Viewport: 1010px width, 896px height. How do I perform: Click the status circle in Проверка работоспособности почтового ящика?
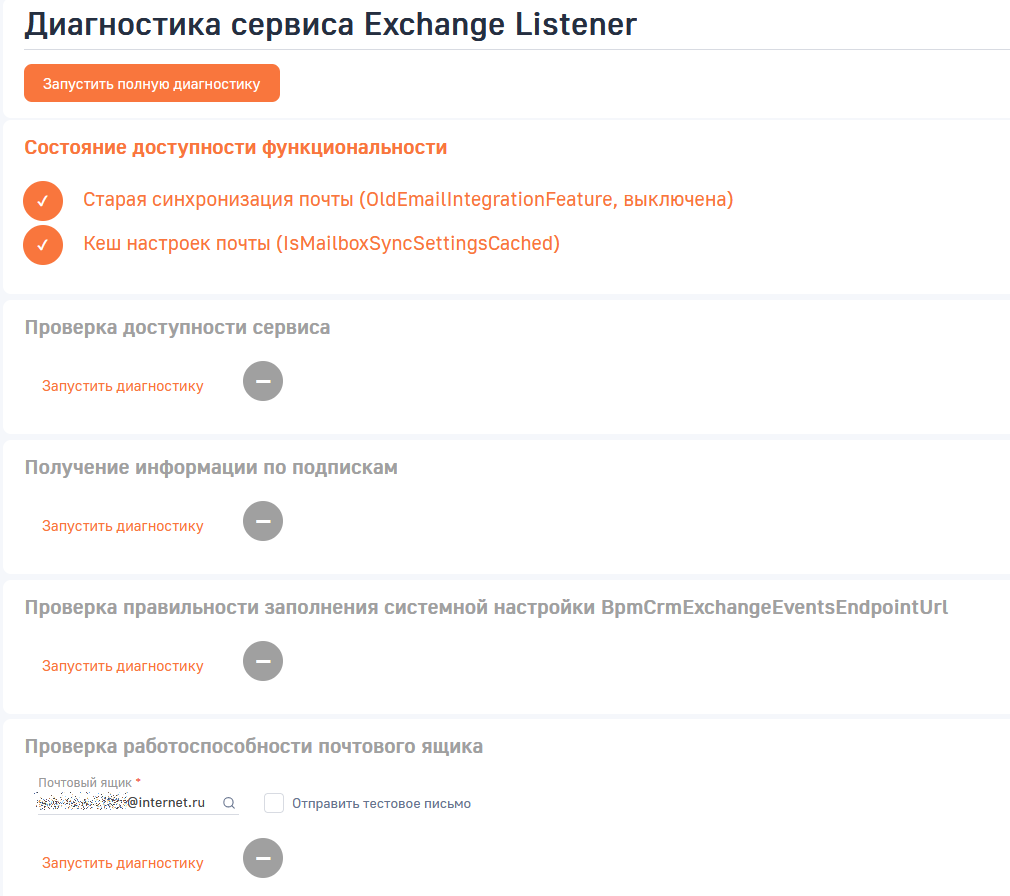click(262, 858)
